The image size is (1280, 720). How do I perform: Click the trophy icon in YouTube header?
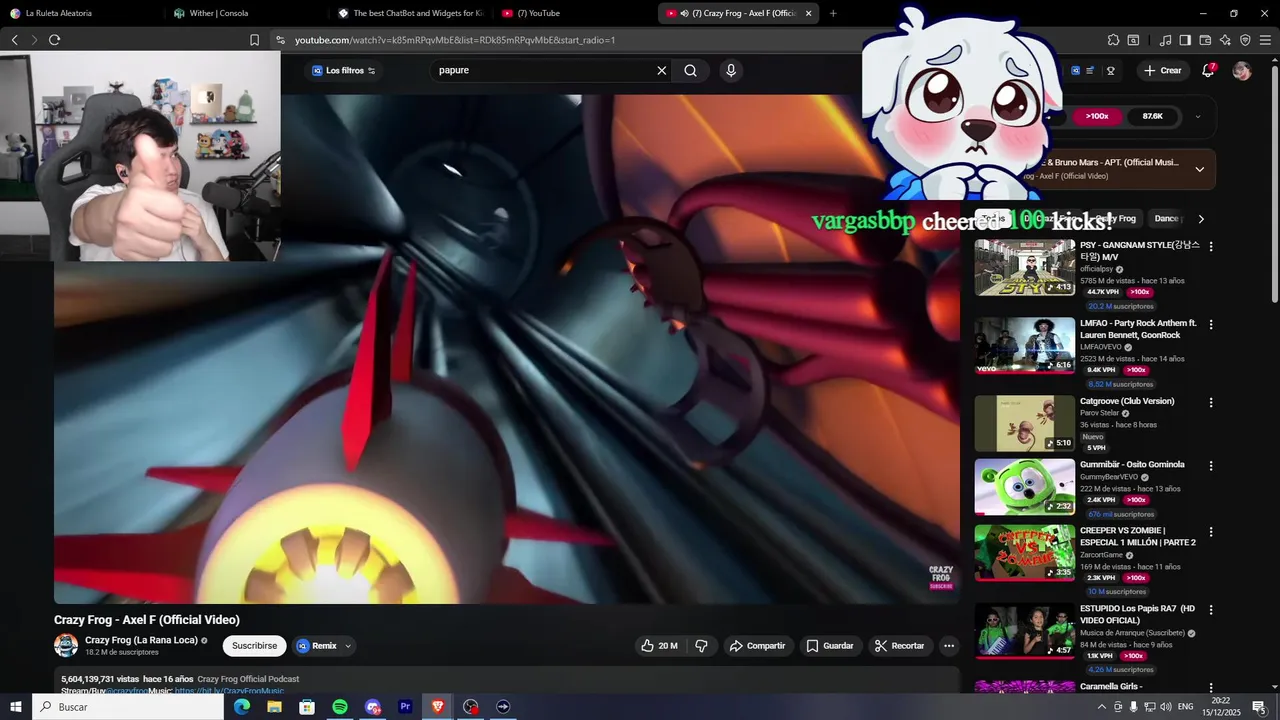[1111, 71]
